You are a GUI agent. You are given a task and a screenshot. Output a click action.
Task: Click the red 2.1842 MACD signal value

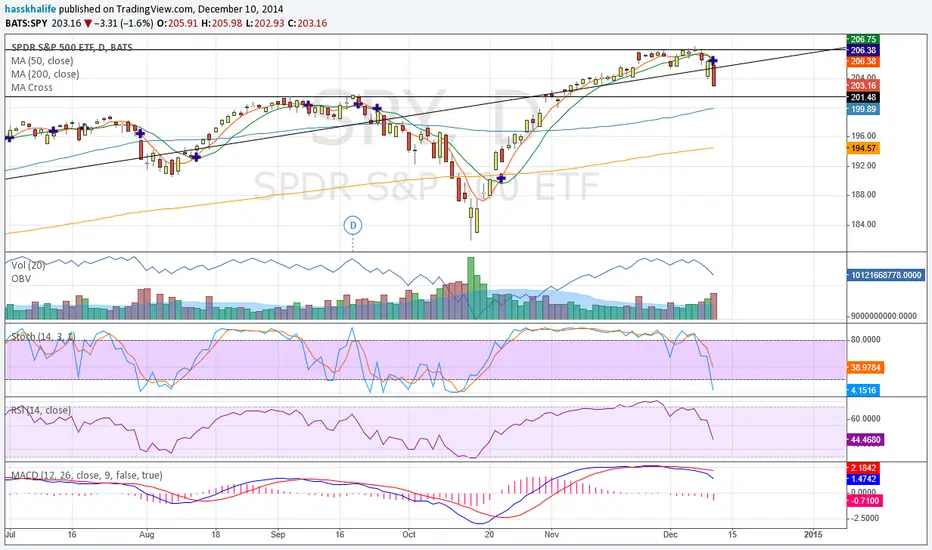(863, 468)
